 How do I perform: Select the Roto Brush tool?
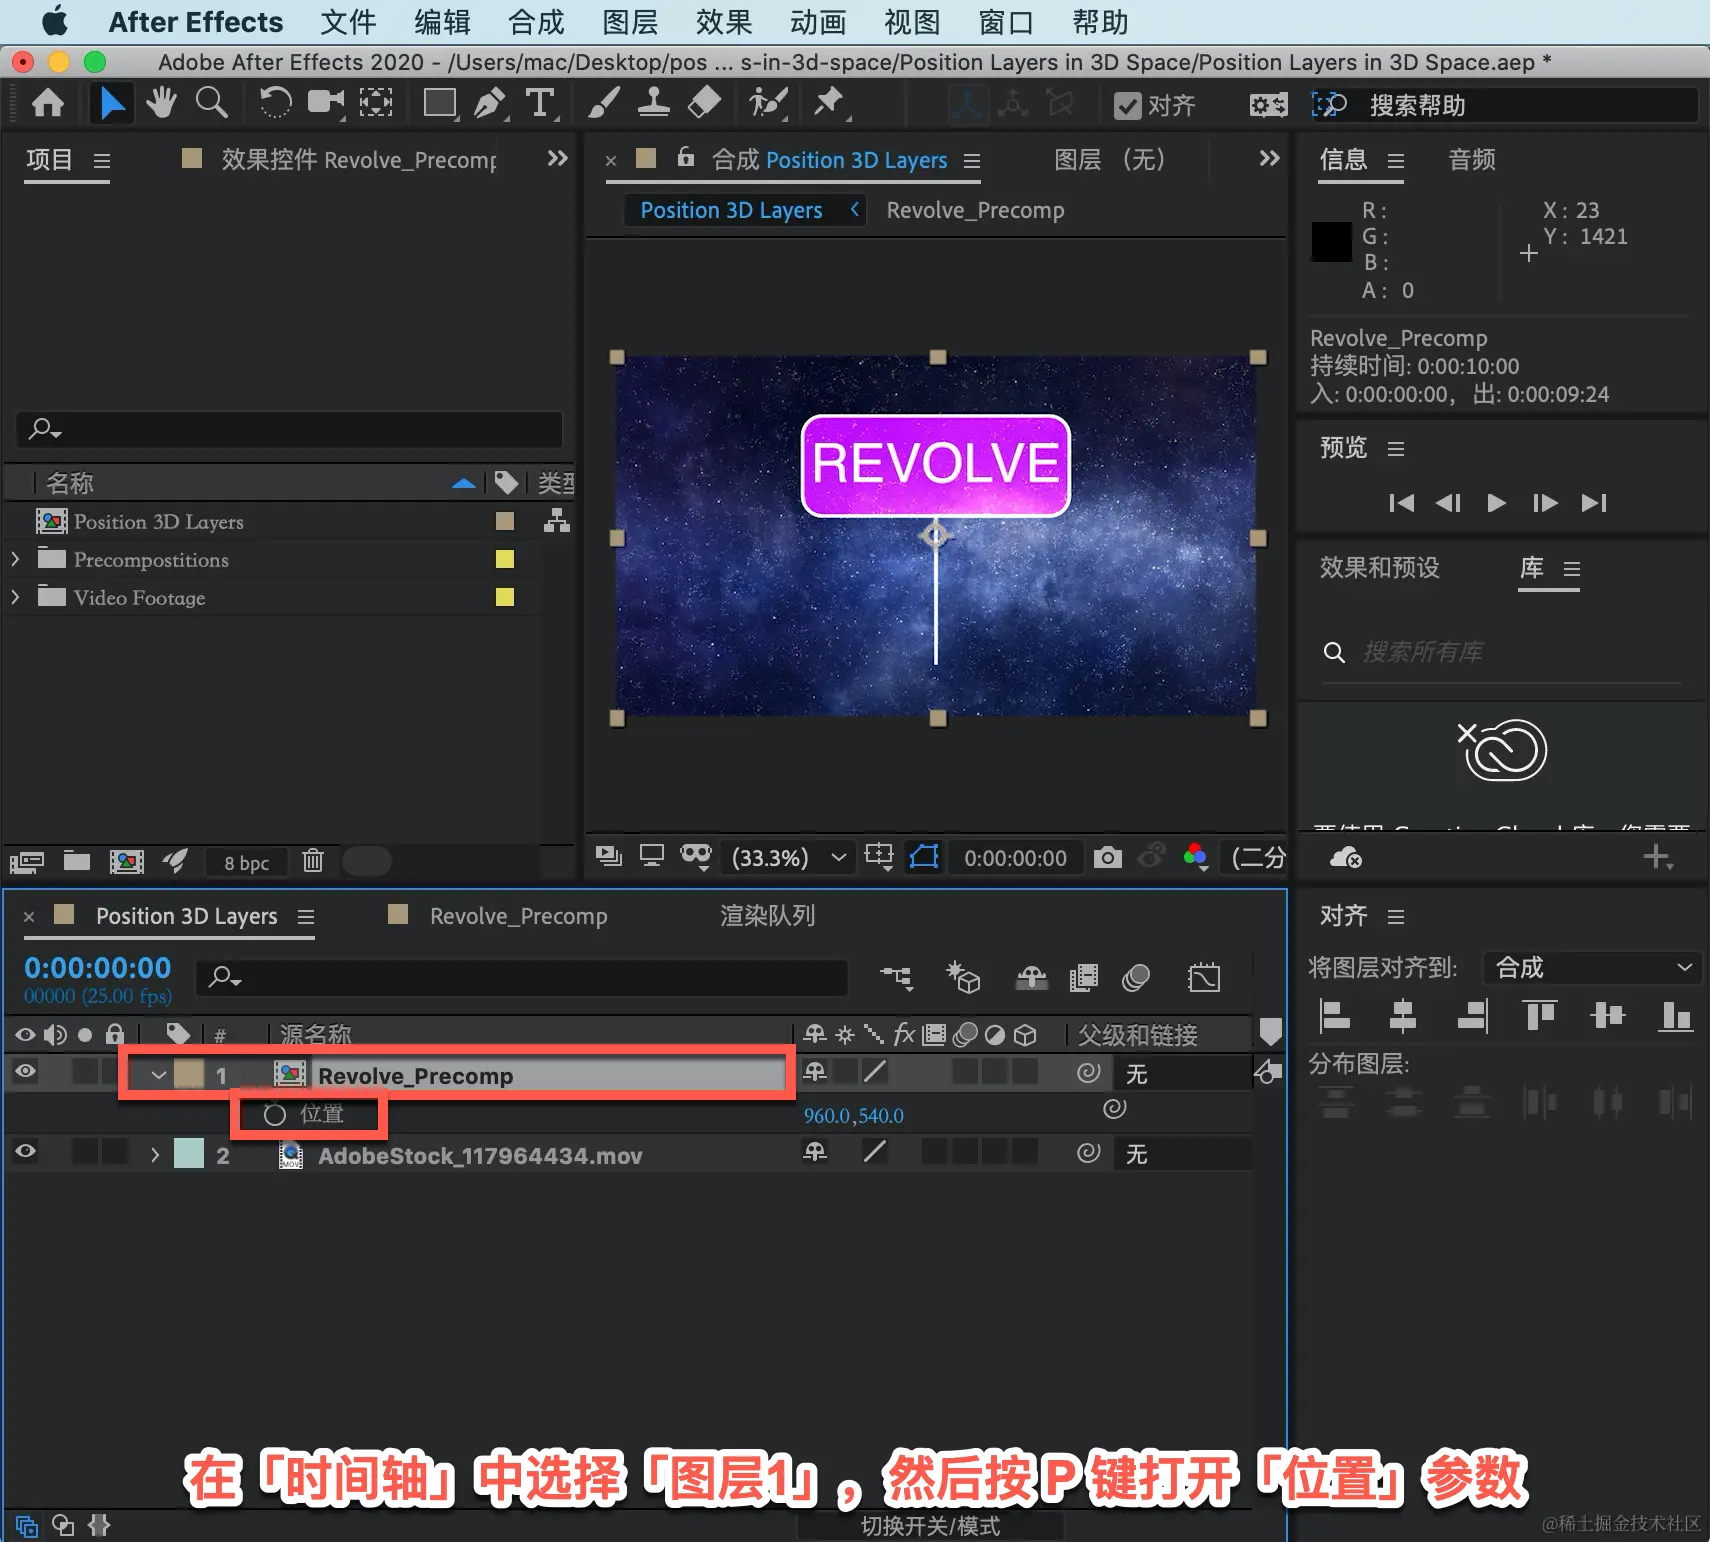pos(769,102)
